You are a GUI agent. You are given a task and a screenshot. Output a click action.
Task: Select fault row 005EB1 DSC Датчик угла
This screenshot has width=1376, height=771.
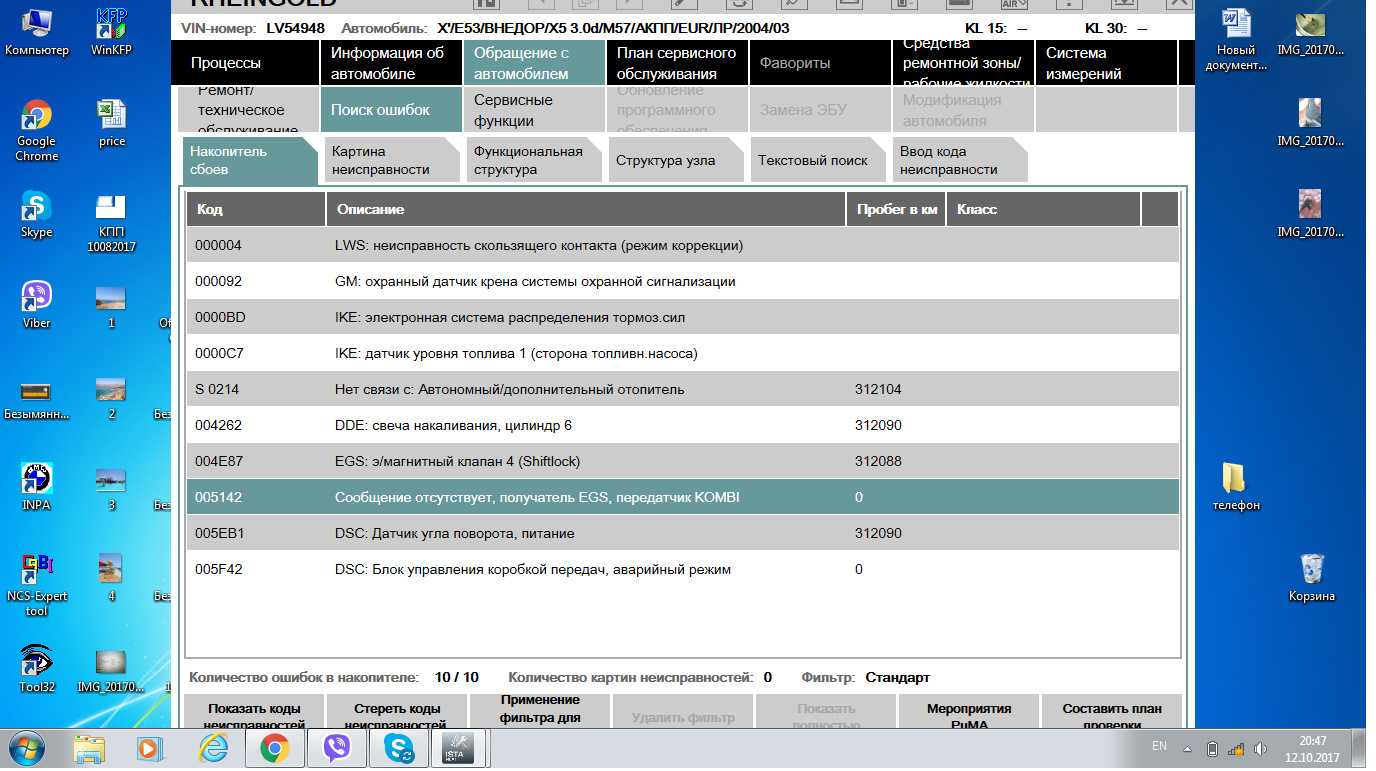pos(683,533)
